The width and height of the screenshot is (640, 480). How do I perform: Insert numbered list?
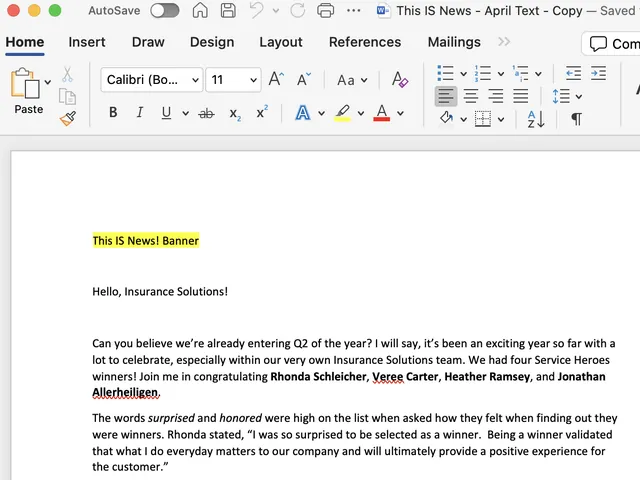point(482,73)
